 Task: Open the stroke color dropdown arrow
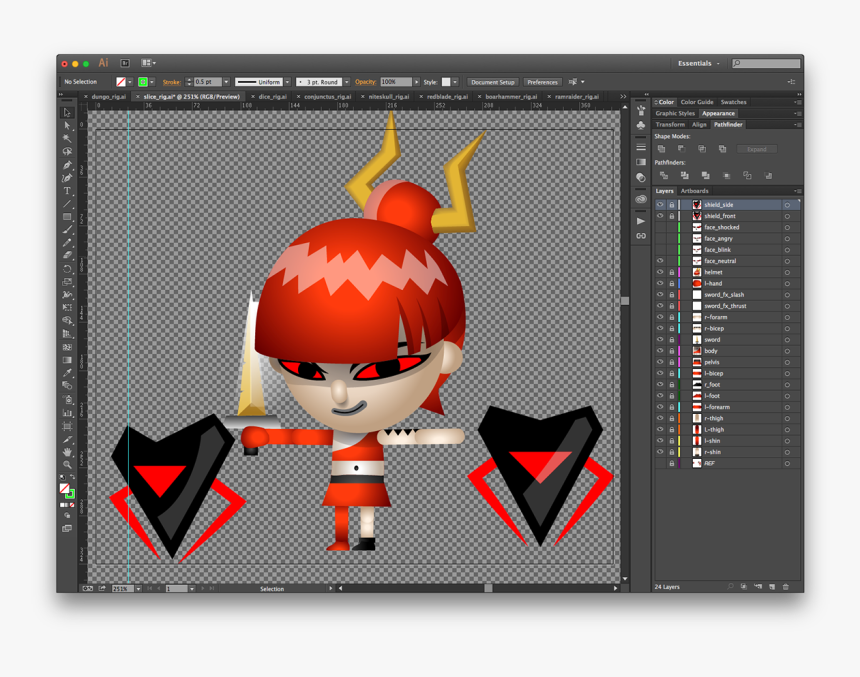(152, 82)
